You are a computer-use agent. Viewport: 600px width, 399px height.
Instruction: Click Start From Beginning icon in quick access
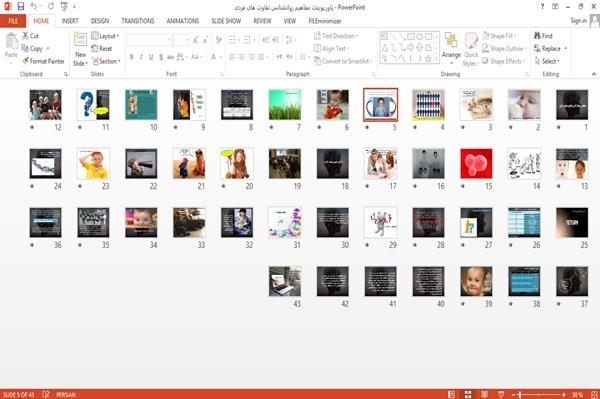click(64, 6)
